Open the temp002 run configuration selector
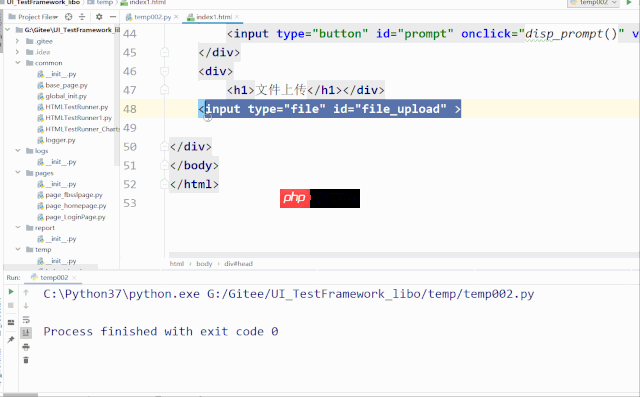 click(x=593, y=2)
